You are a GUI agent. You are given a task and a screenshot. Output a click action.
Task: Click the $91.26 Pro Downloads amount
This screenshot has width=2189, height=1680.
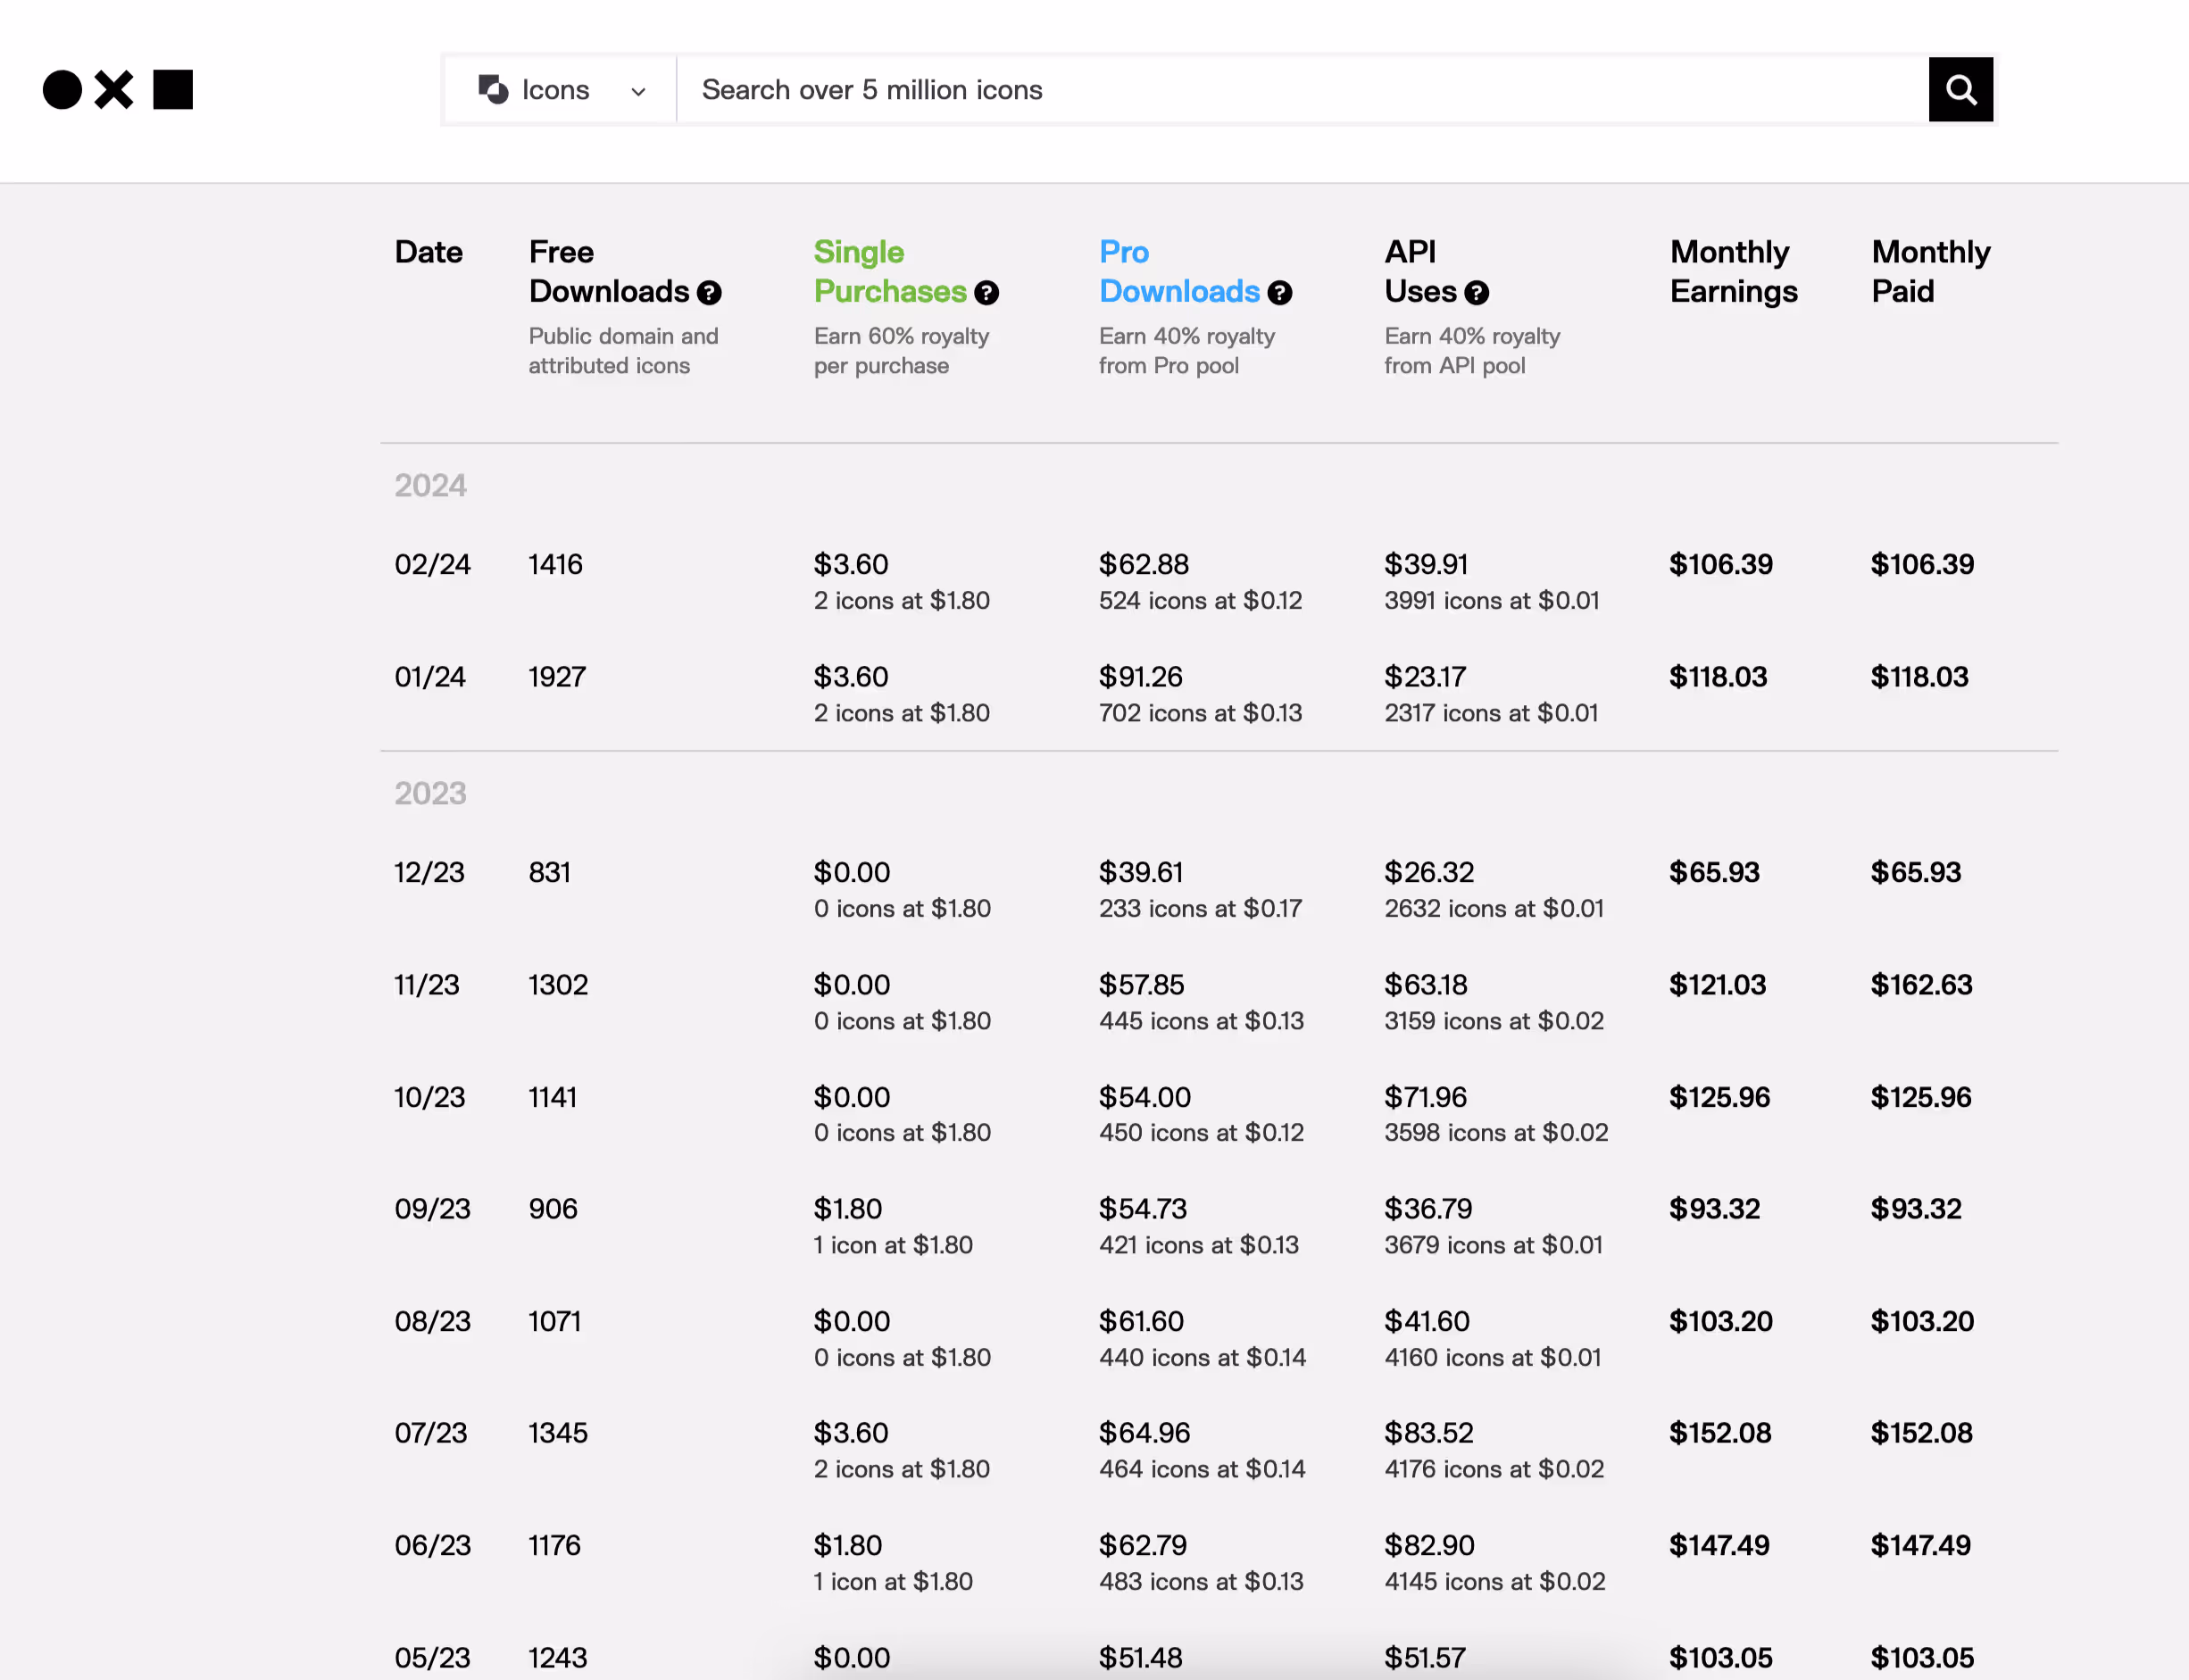(x=1140, y=677)
